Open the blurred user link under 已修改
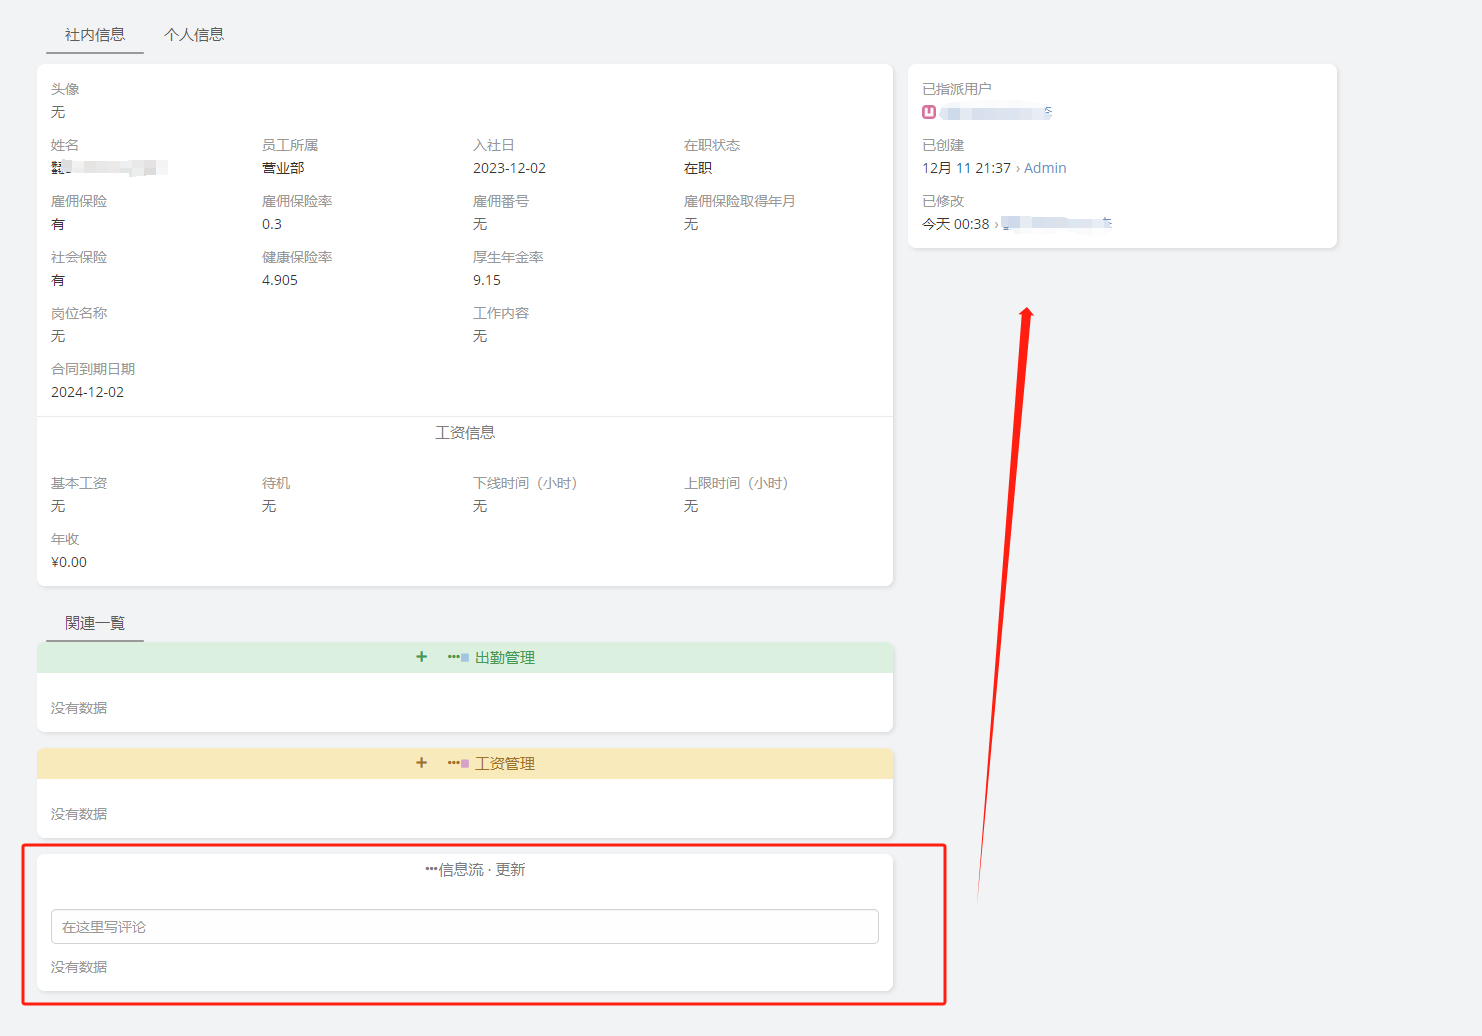This screenshot has height=1036, width=1482. coord(1057,224)
